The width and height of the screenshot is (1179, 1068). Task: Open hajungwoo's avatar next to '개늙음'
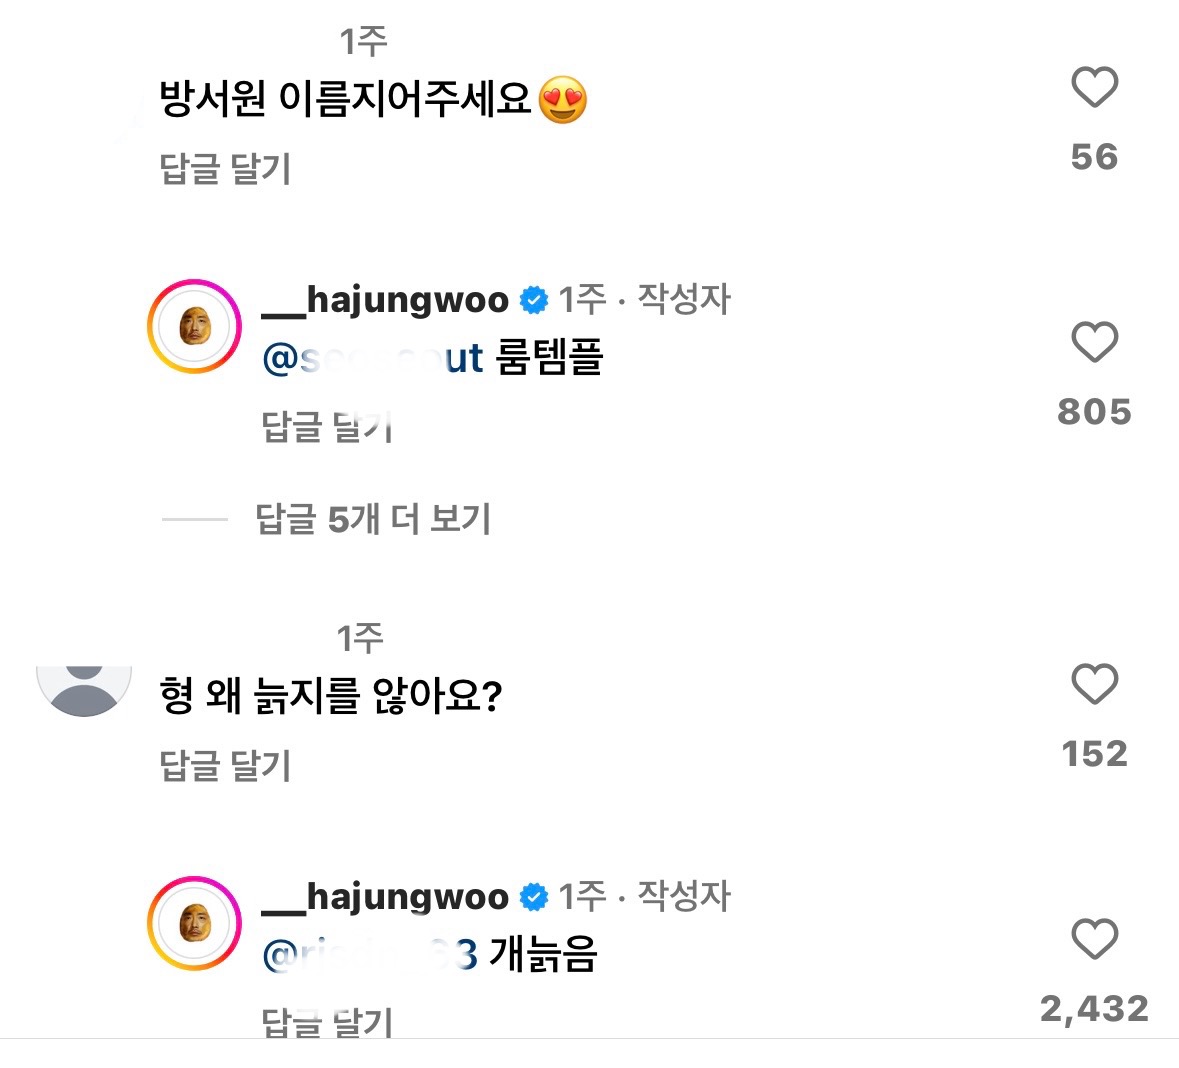[x=194, y=924]
